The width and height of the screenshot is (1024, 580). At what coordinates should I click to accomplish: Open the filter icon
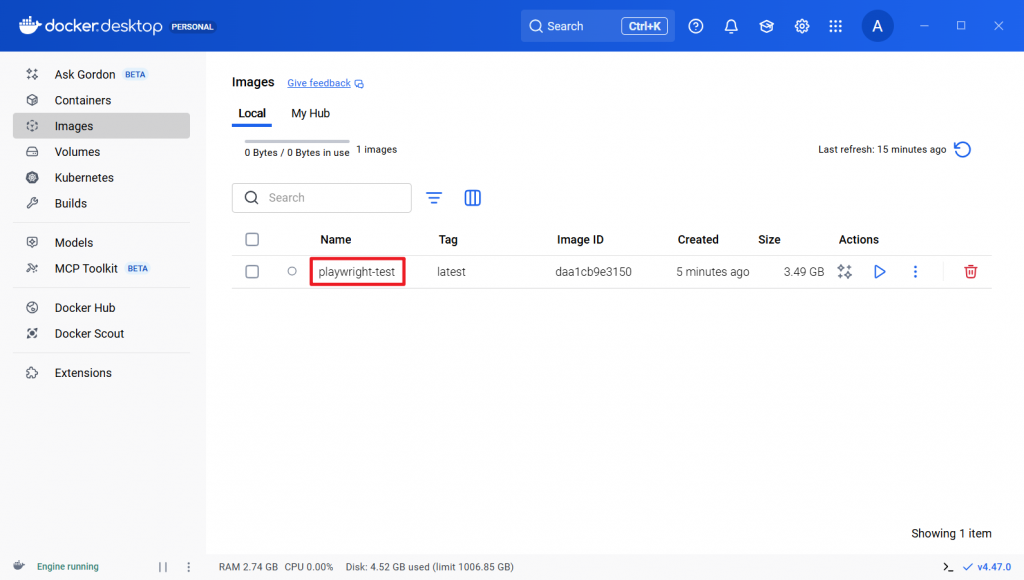(434, 198)
